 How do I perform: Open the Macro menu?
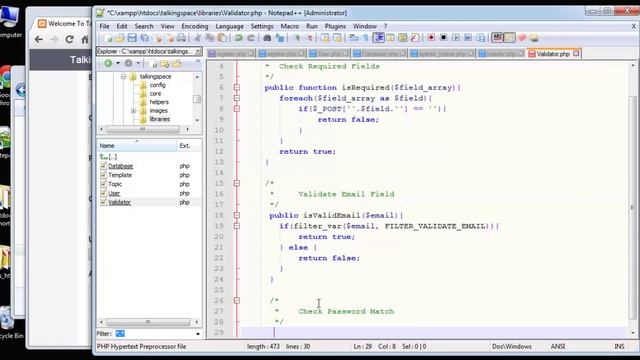click(289, 26)
